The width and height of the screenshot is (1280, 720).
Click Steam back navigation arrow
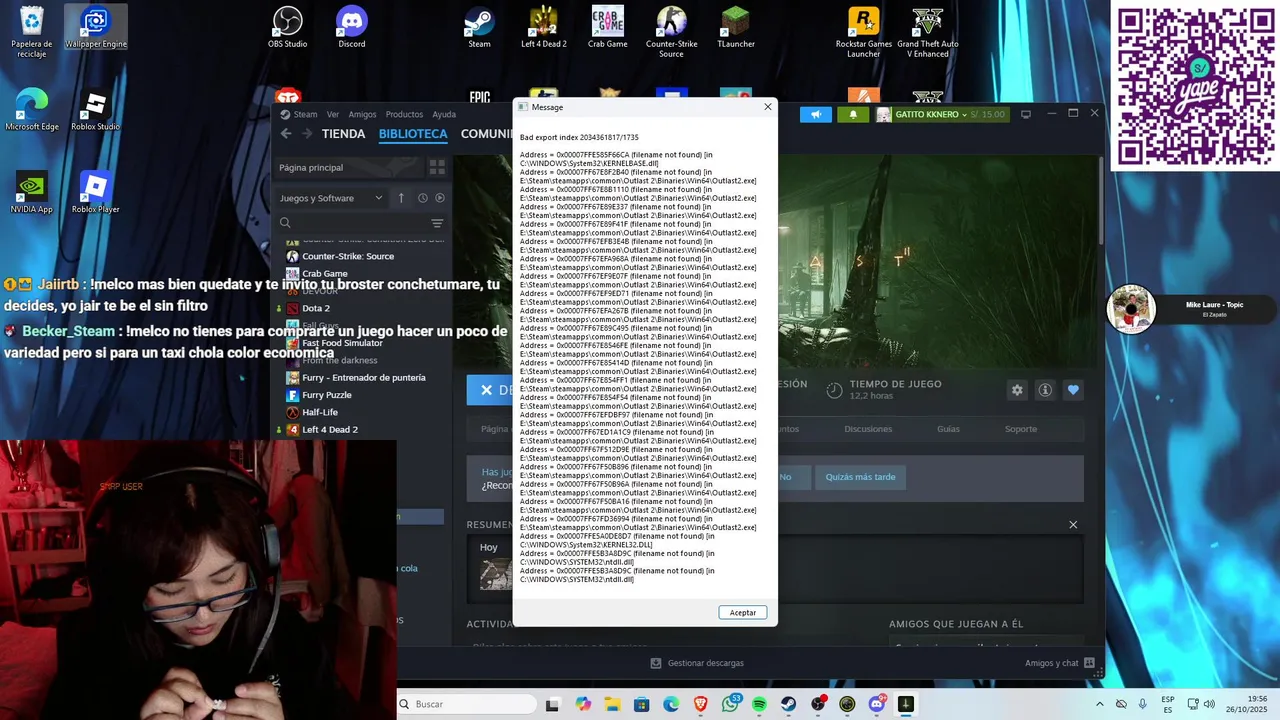[286, 133]
